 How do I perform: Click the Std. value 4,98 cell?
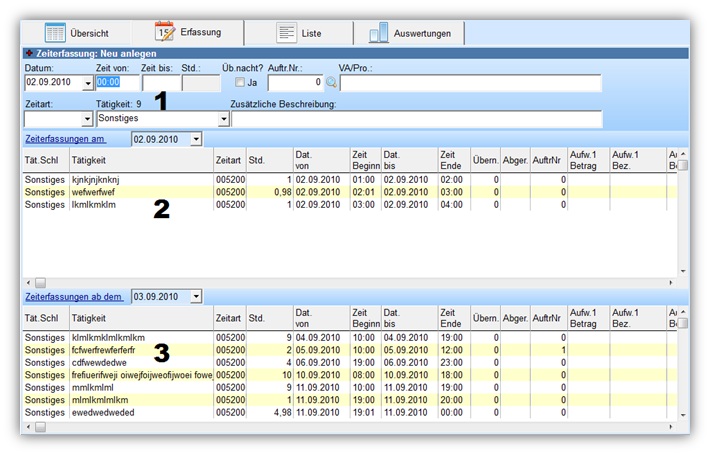point(270,412)
